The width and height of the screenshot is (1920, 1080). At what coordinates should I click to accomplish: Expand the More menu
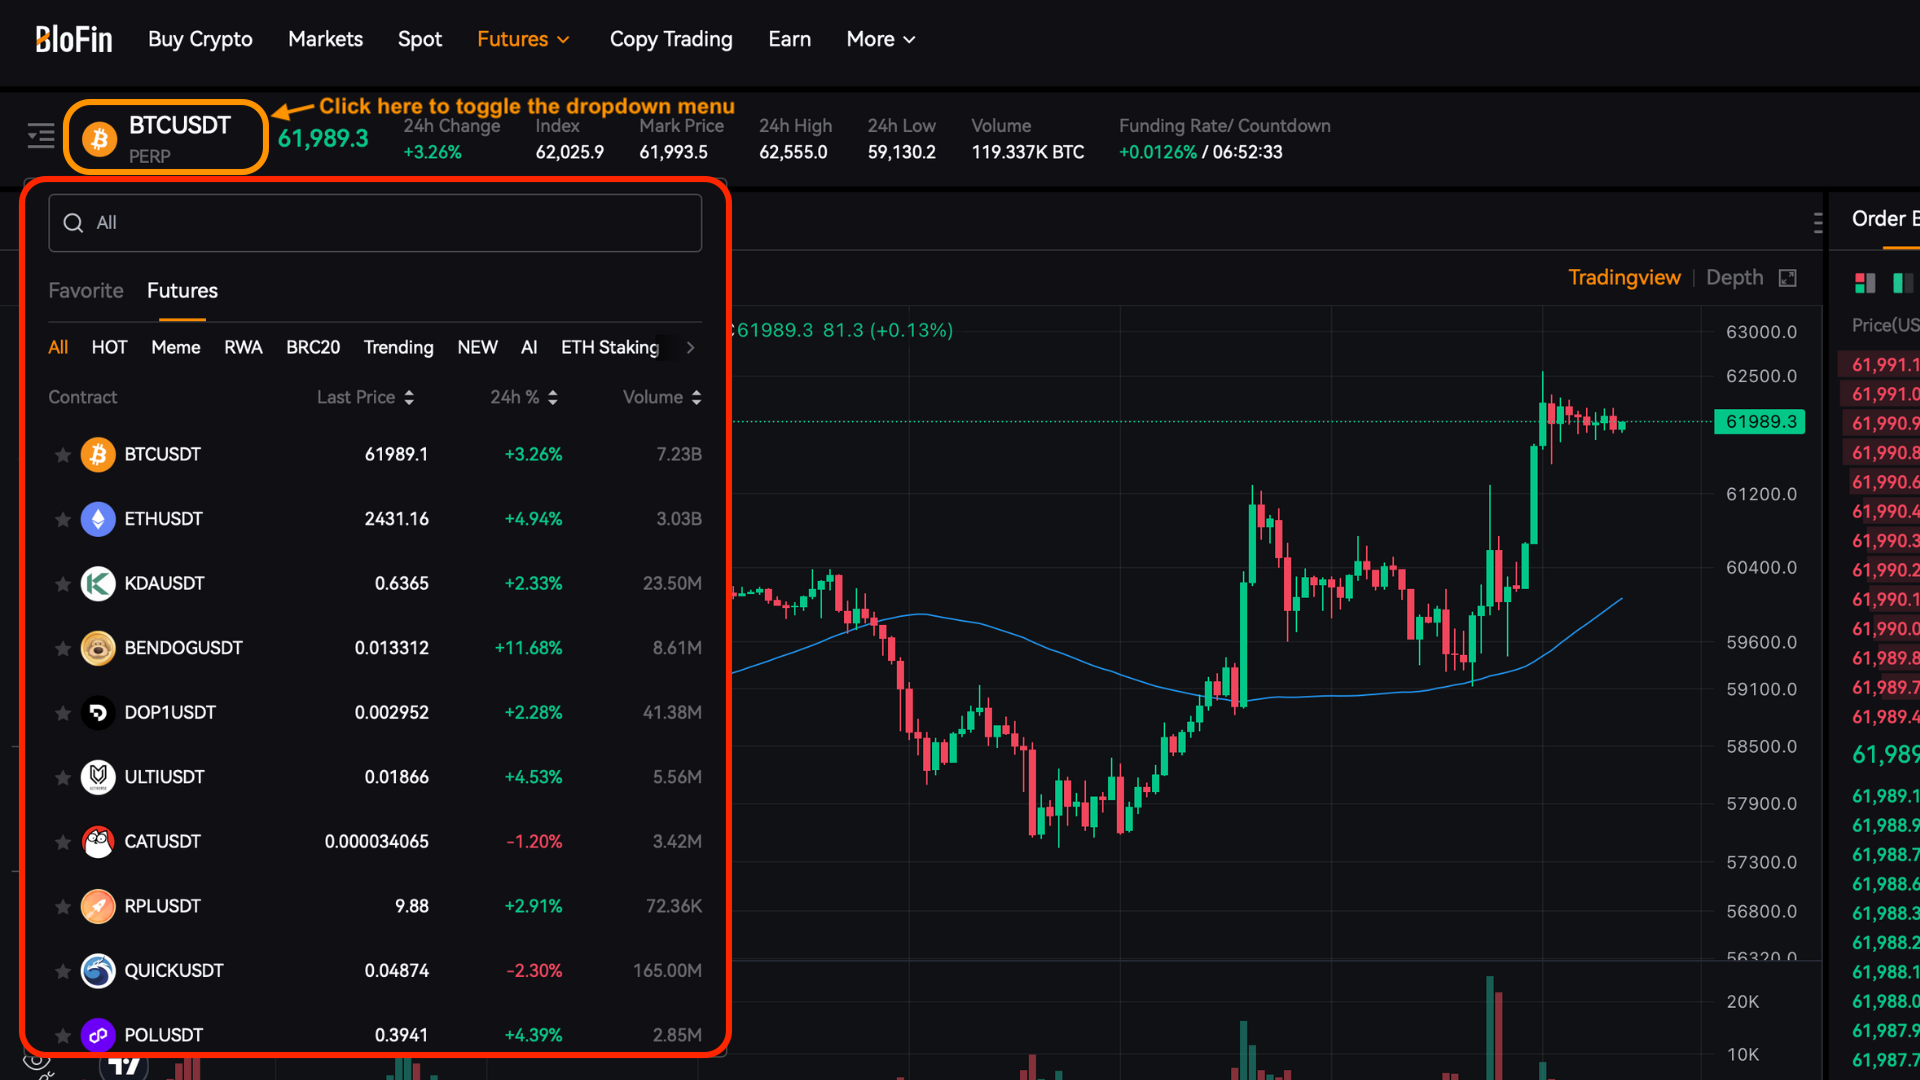click(880, 39)
